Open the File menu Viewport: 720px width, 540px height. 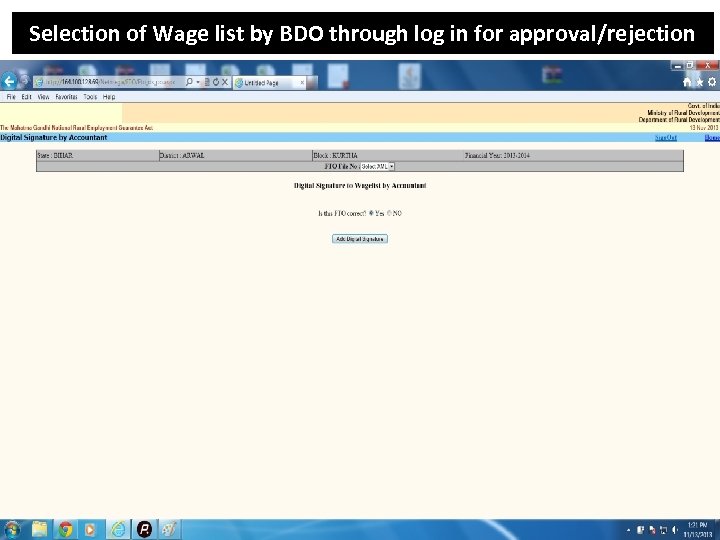tap(11, 97)
